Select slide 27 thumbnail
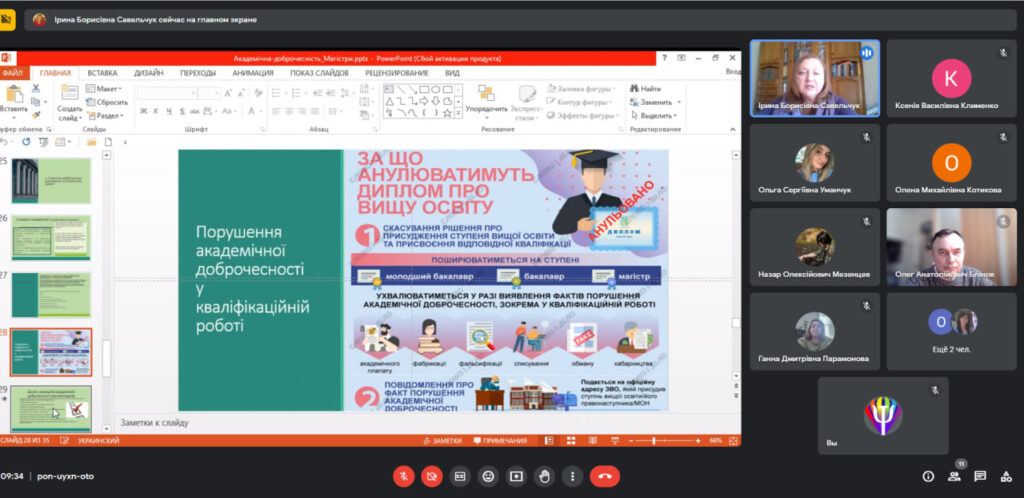 [51, 294]
